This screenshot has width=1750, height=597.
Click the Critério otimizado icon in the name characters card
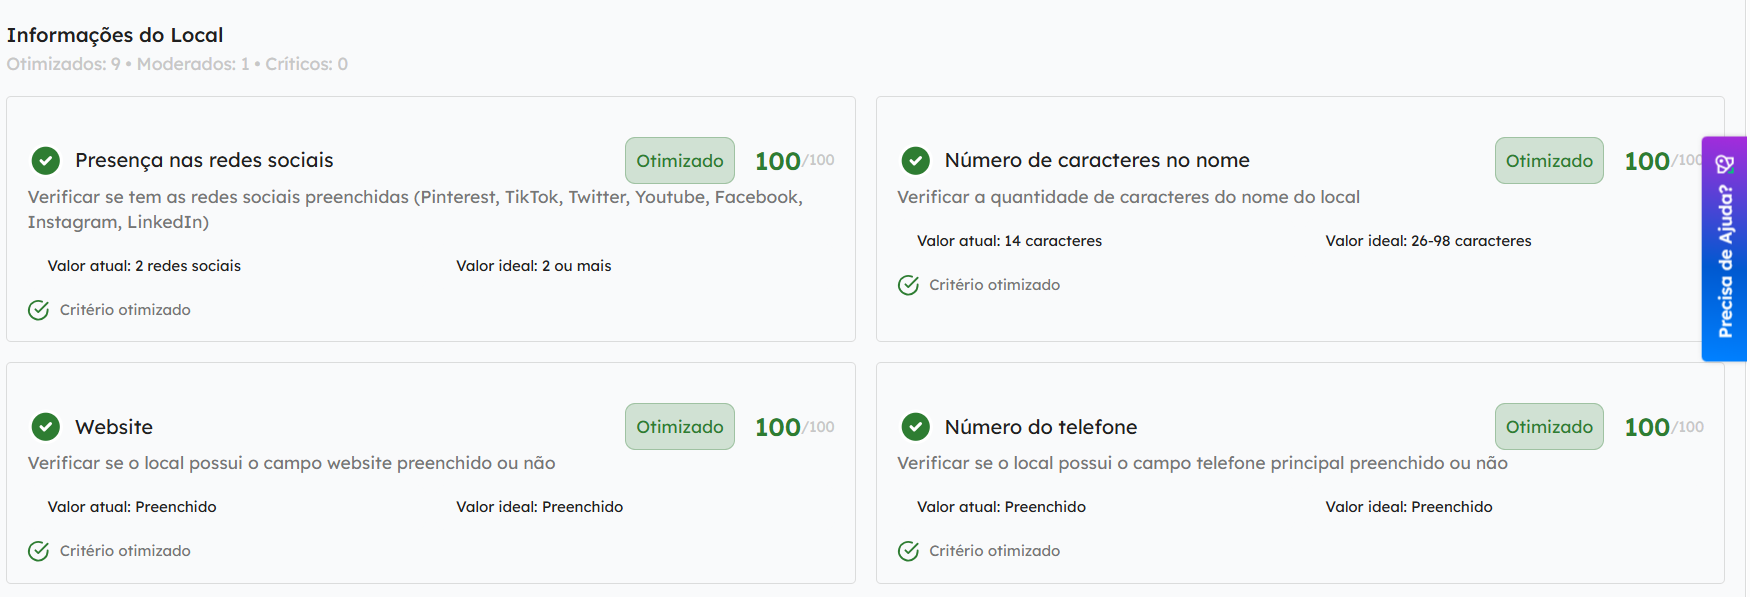point(908,285)
